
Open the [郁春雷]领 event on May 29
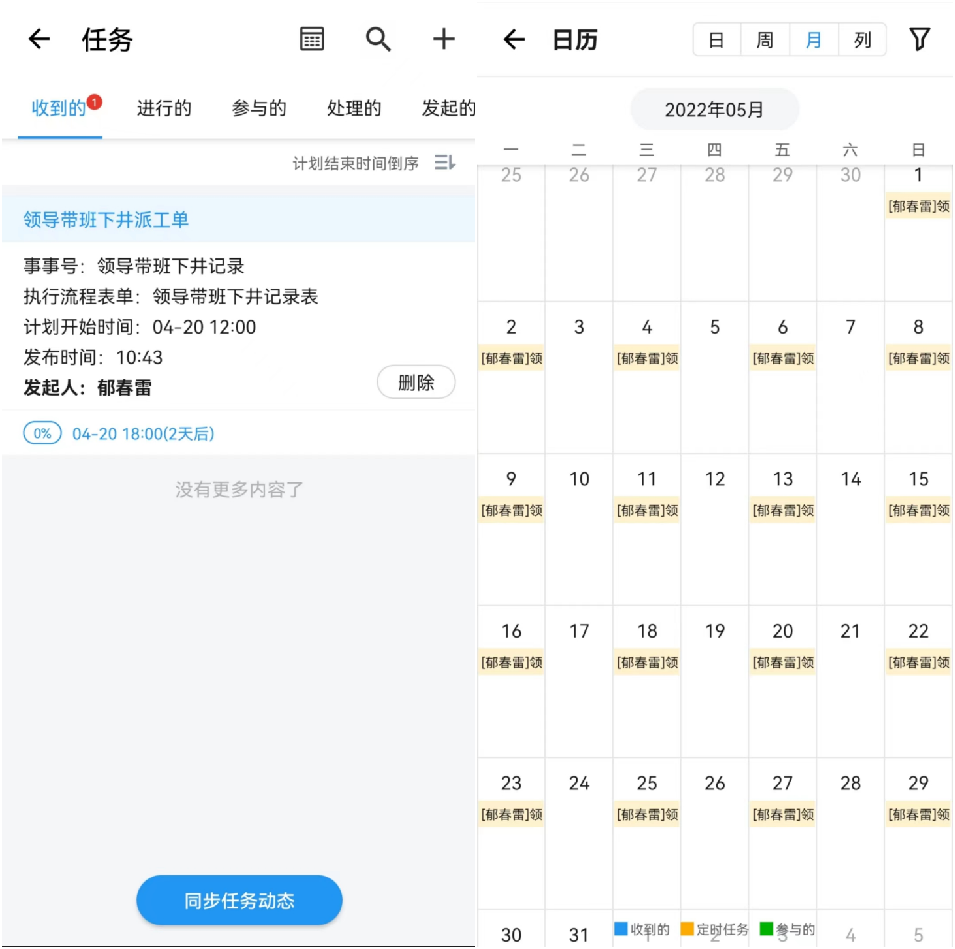pos(918,814)
